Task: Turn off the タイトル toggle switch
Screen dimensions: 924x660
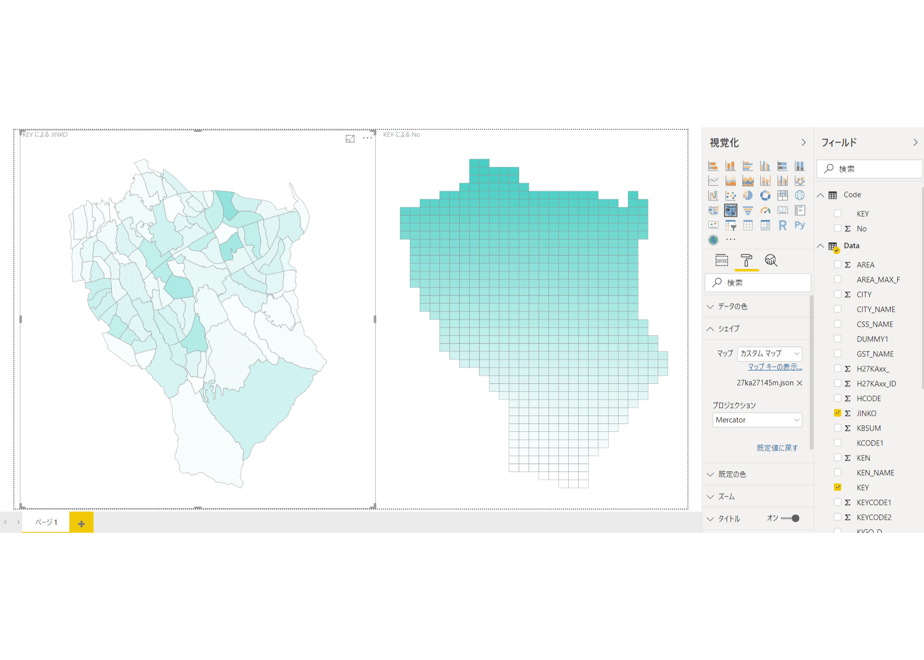Action: 790,519
